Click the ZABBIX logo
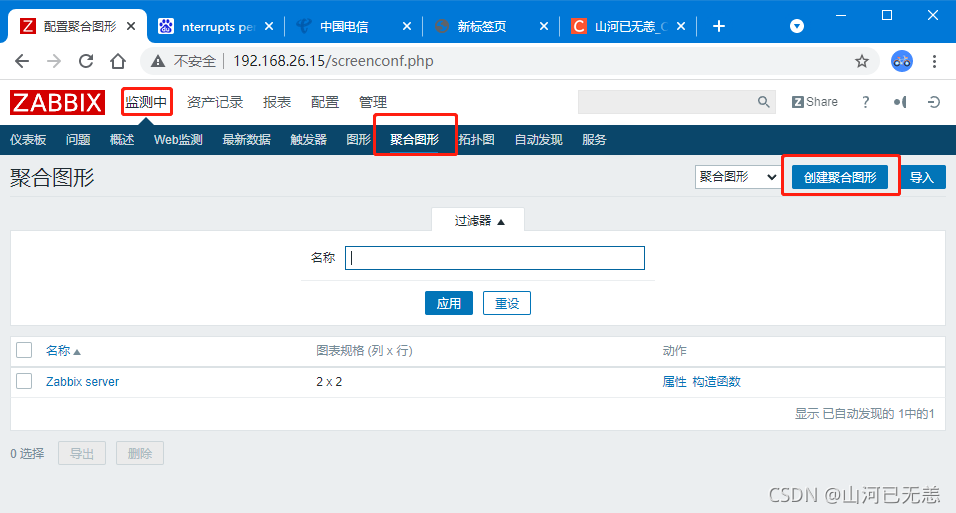The image size is (956, 513). [x=57, y=102]
